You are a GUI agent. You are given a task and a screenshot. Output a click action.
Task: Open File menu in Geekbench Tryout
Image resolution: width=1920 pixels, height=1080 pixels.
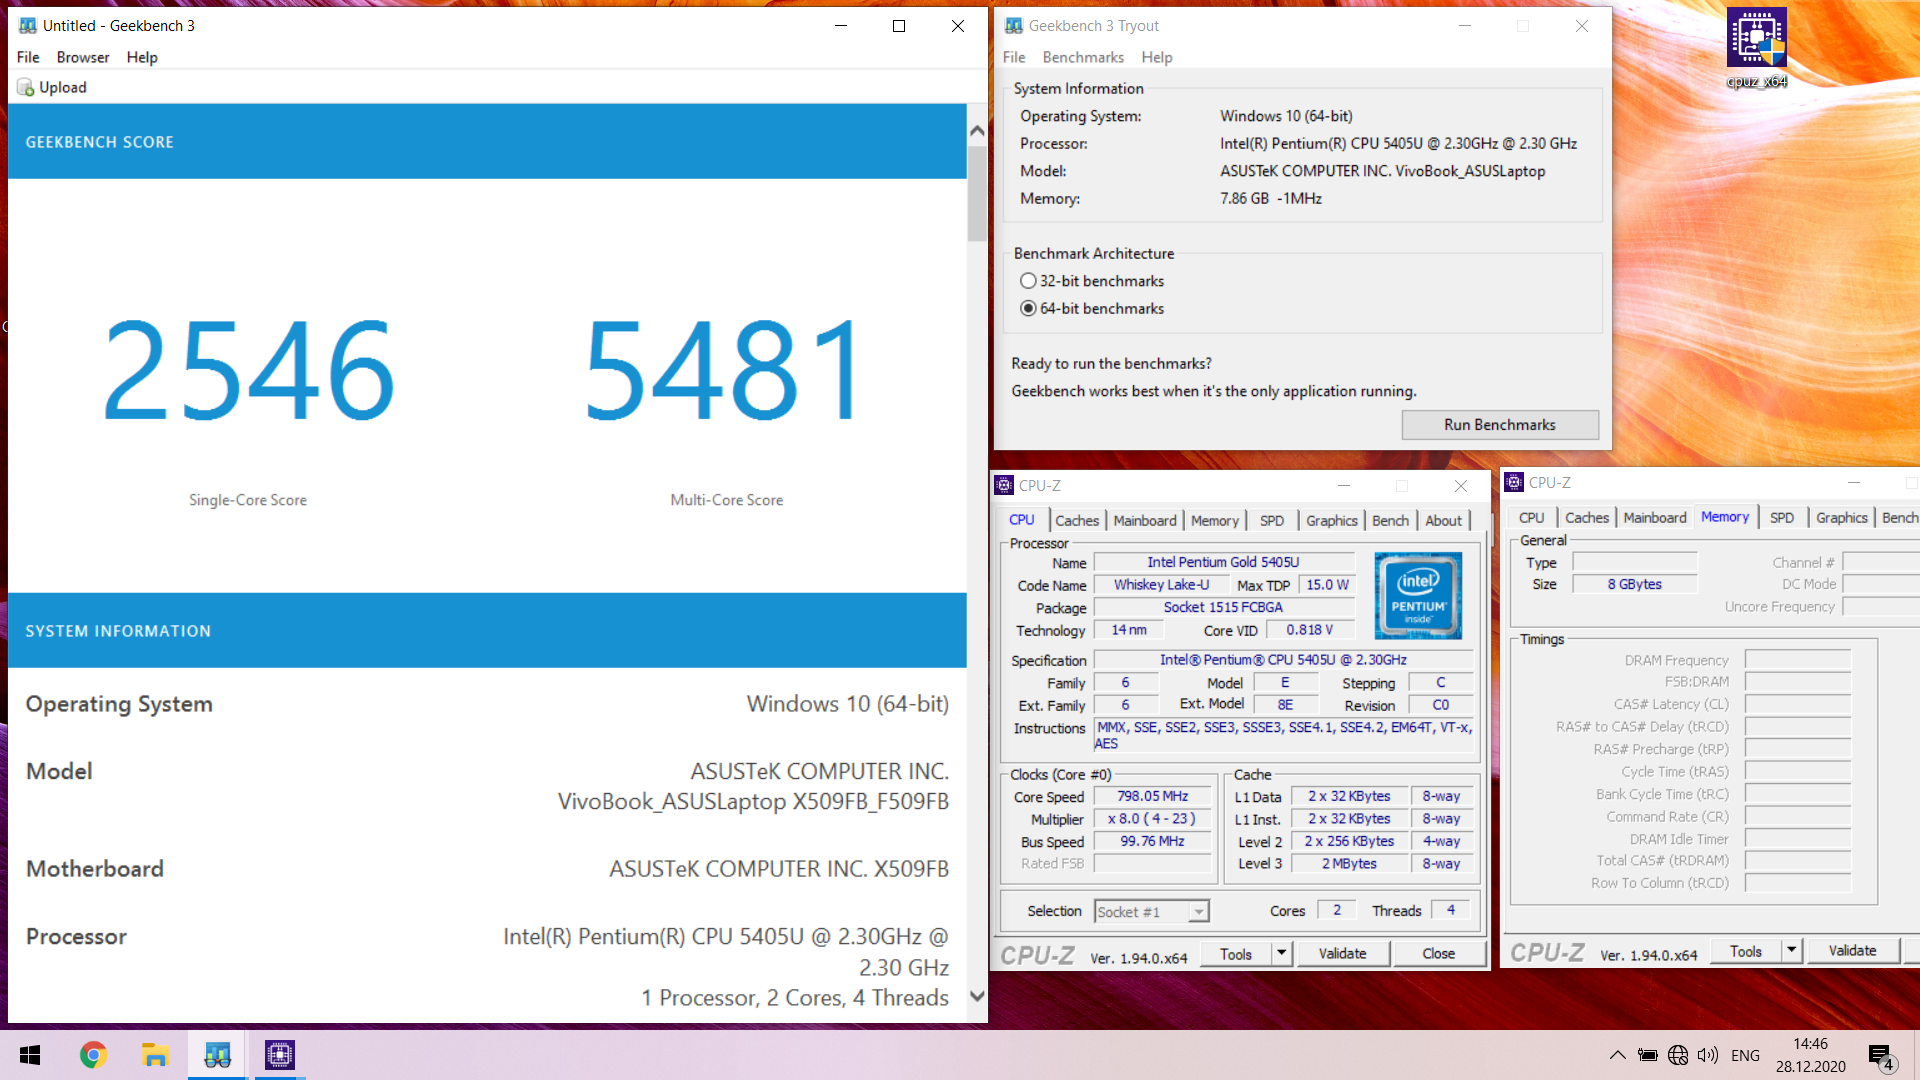(x=1014, y=57)
